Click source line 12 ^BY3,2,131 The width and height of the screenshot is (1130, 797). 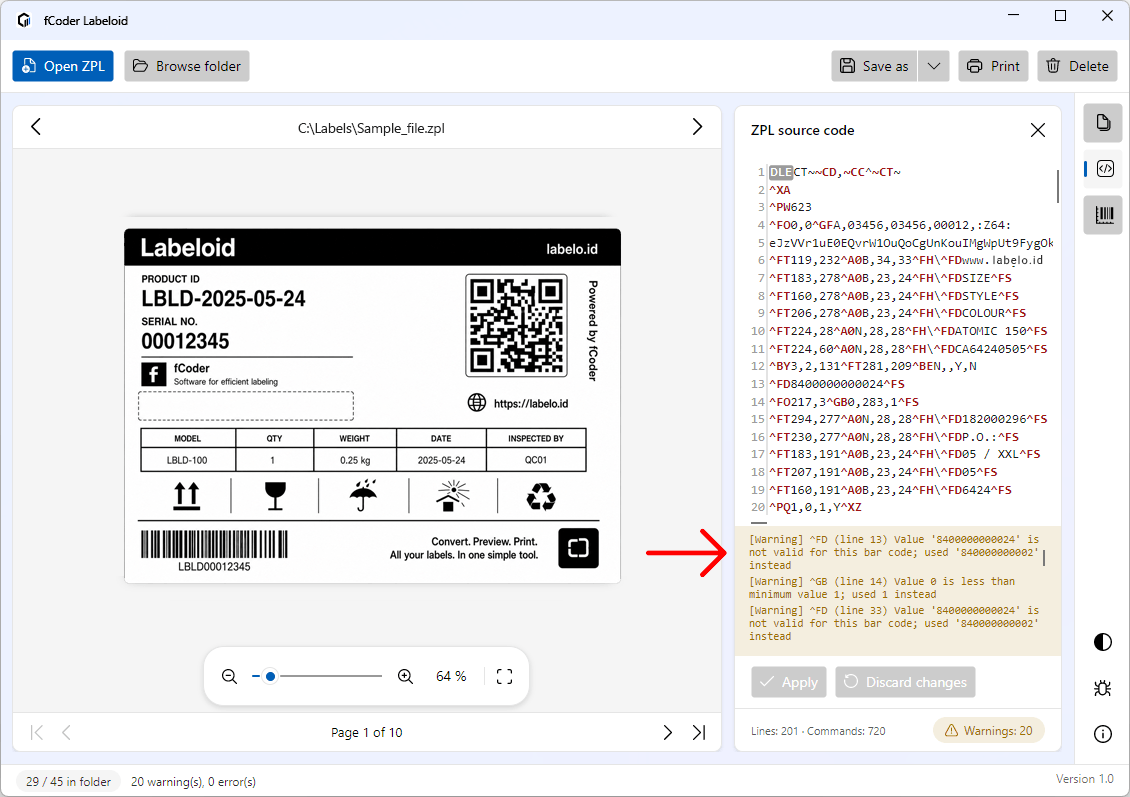click(x=873, y=366)
